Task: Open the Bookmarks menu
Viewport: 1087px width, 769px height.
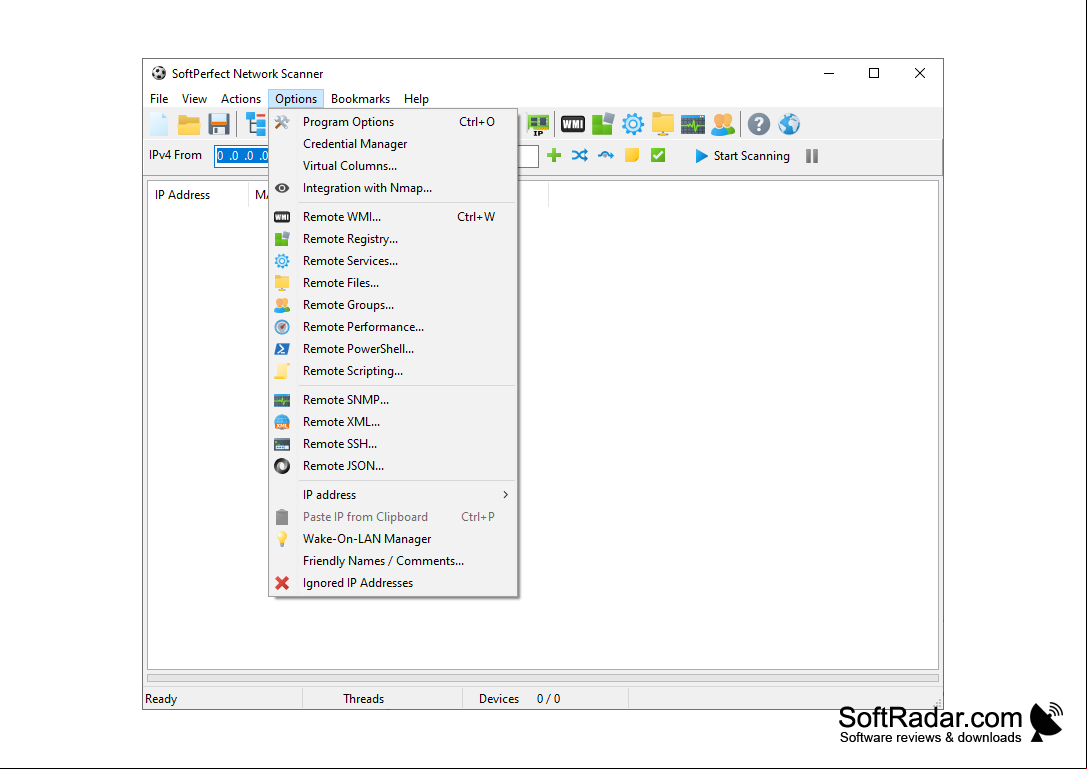Action: pos(360,98)
